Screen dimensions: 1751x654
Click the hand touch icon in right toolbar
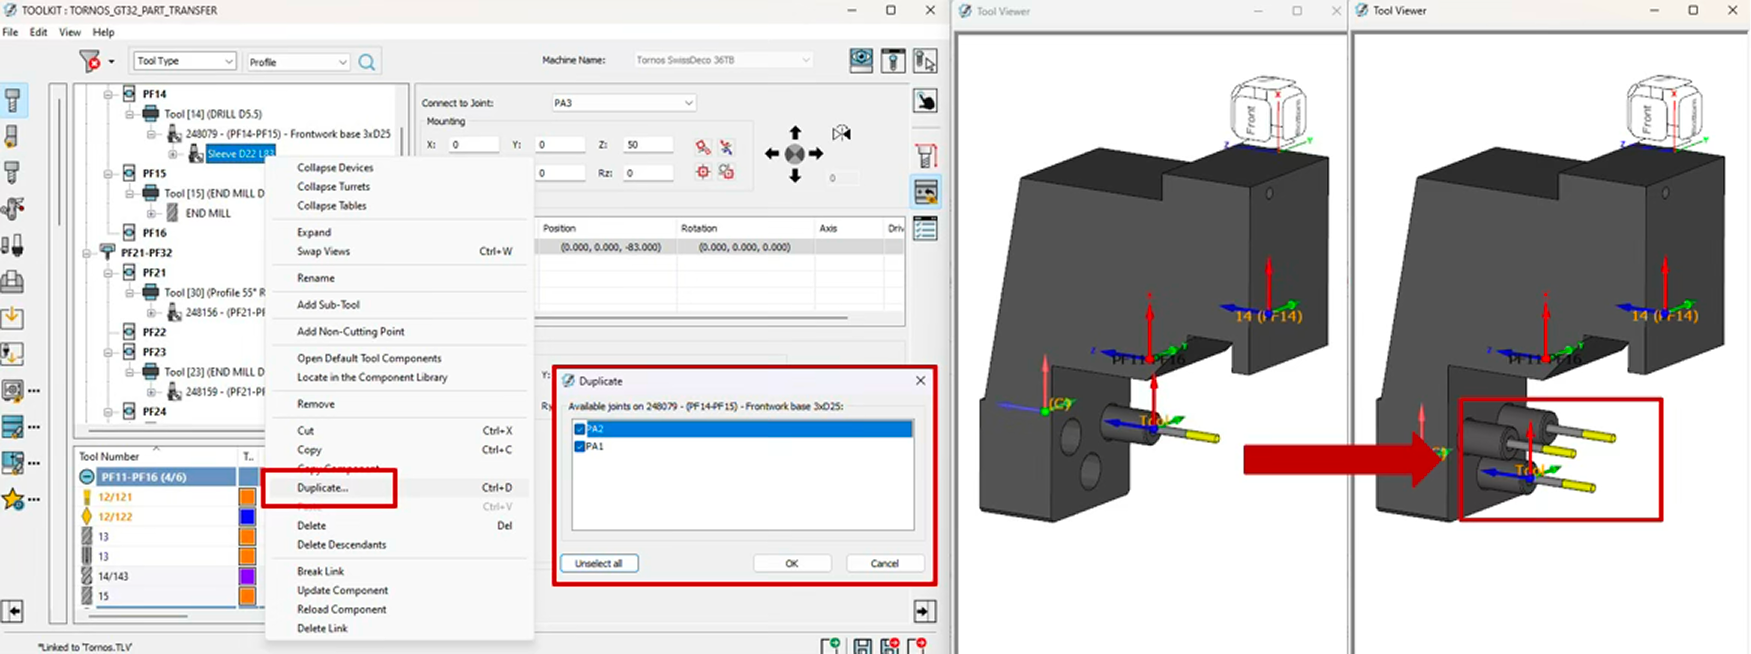click(x=925, y=101)
